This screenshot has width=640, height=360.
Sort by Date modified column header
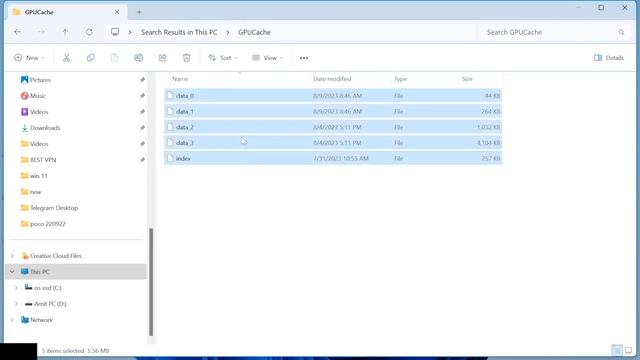point(332,79)
